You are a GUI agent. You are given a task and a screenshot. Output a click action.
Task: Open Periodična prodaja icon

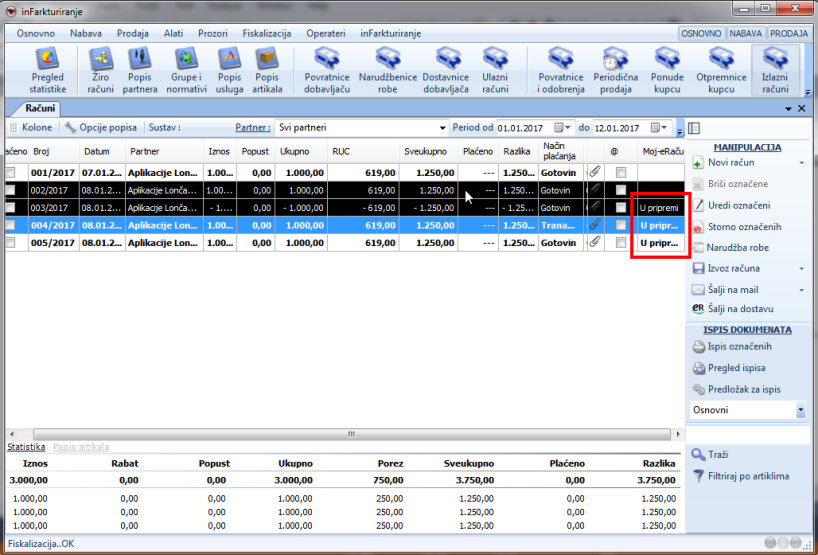coord(616,70)
